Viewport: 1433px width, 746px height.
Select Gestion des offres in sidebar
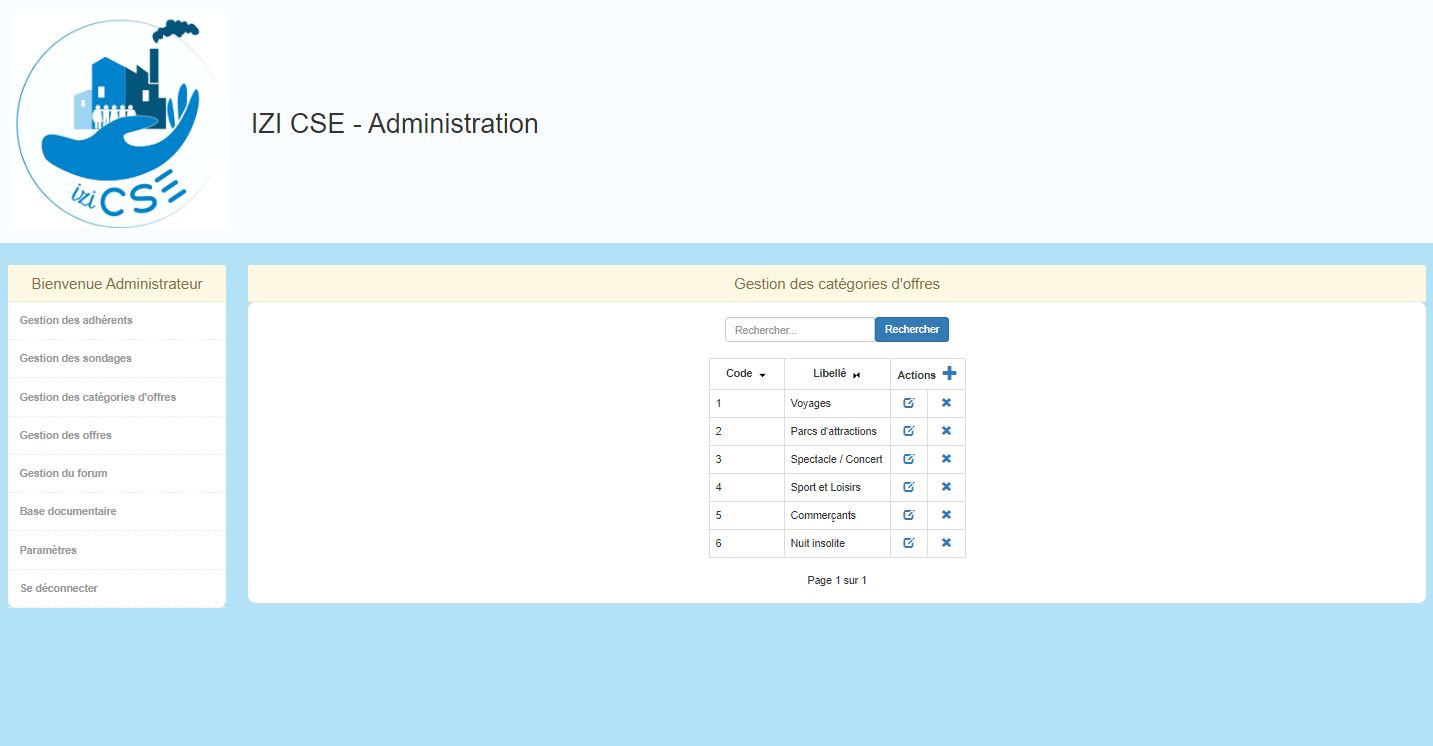66,435
